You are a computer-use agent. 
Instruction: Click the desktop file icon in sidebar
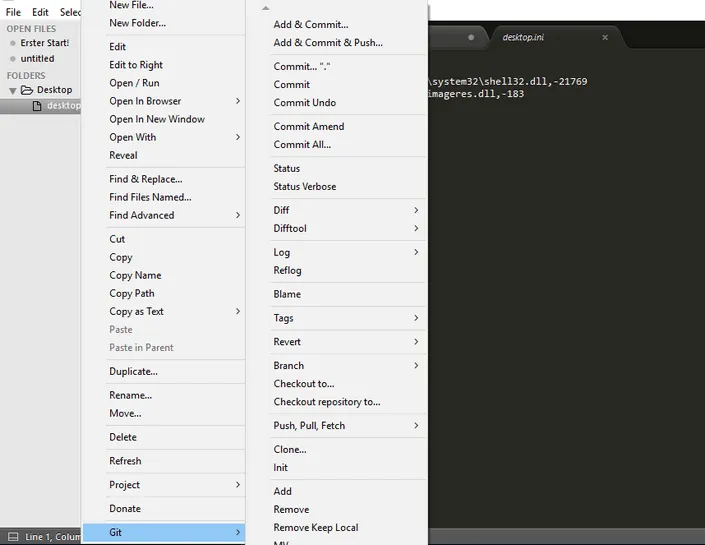37,106
